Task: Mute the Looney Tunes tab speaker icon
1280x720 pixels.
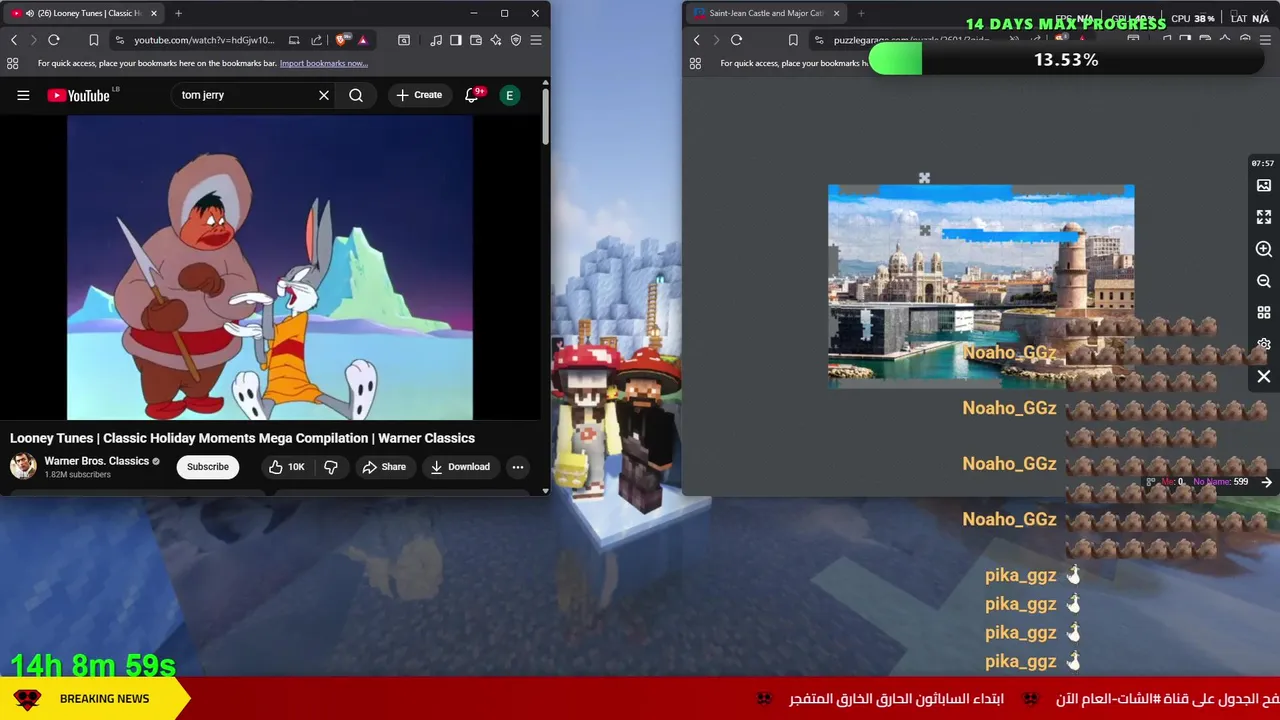Action: tap(30, 13)
